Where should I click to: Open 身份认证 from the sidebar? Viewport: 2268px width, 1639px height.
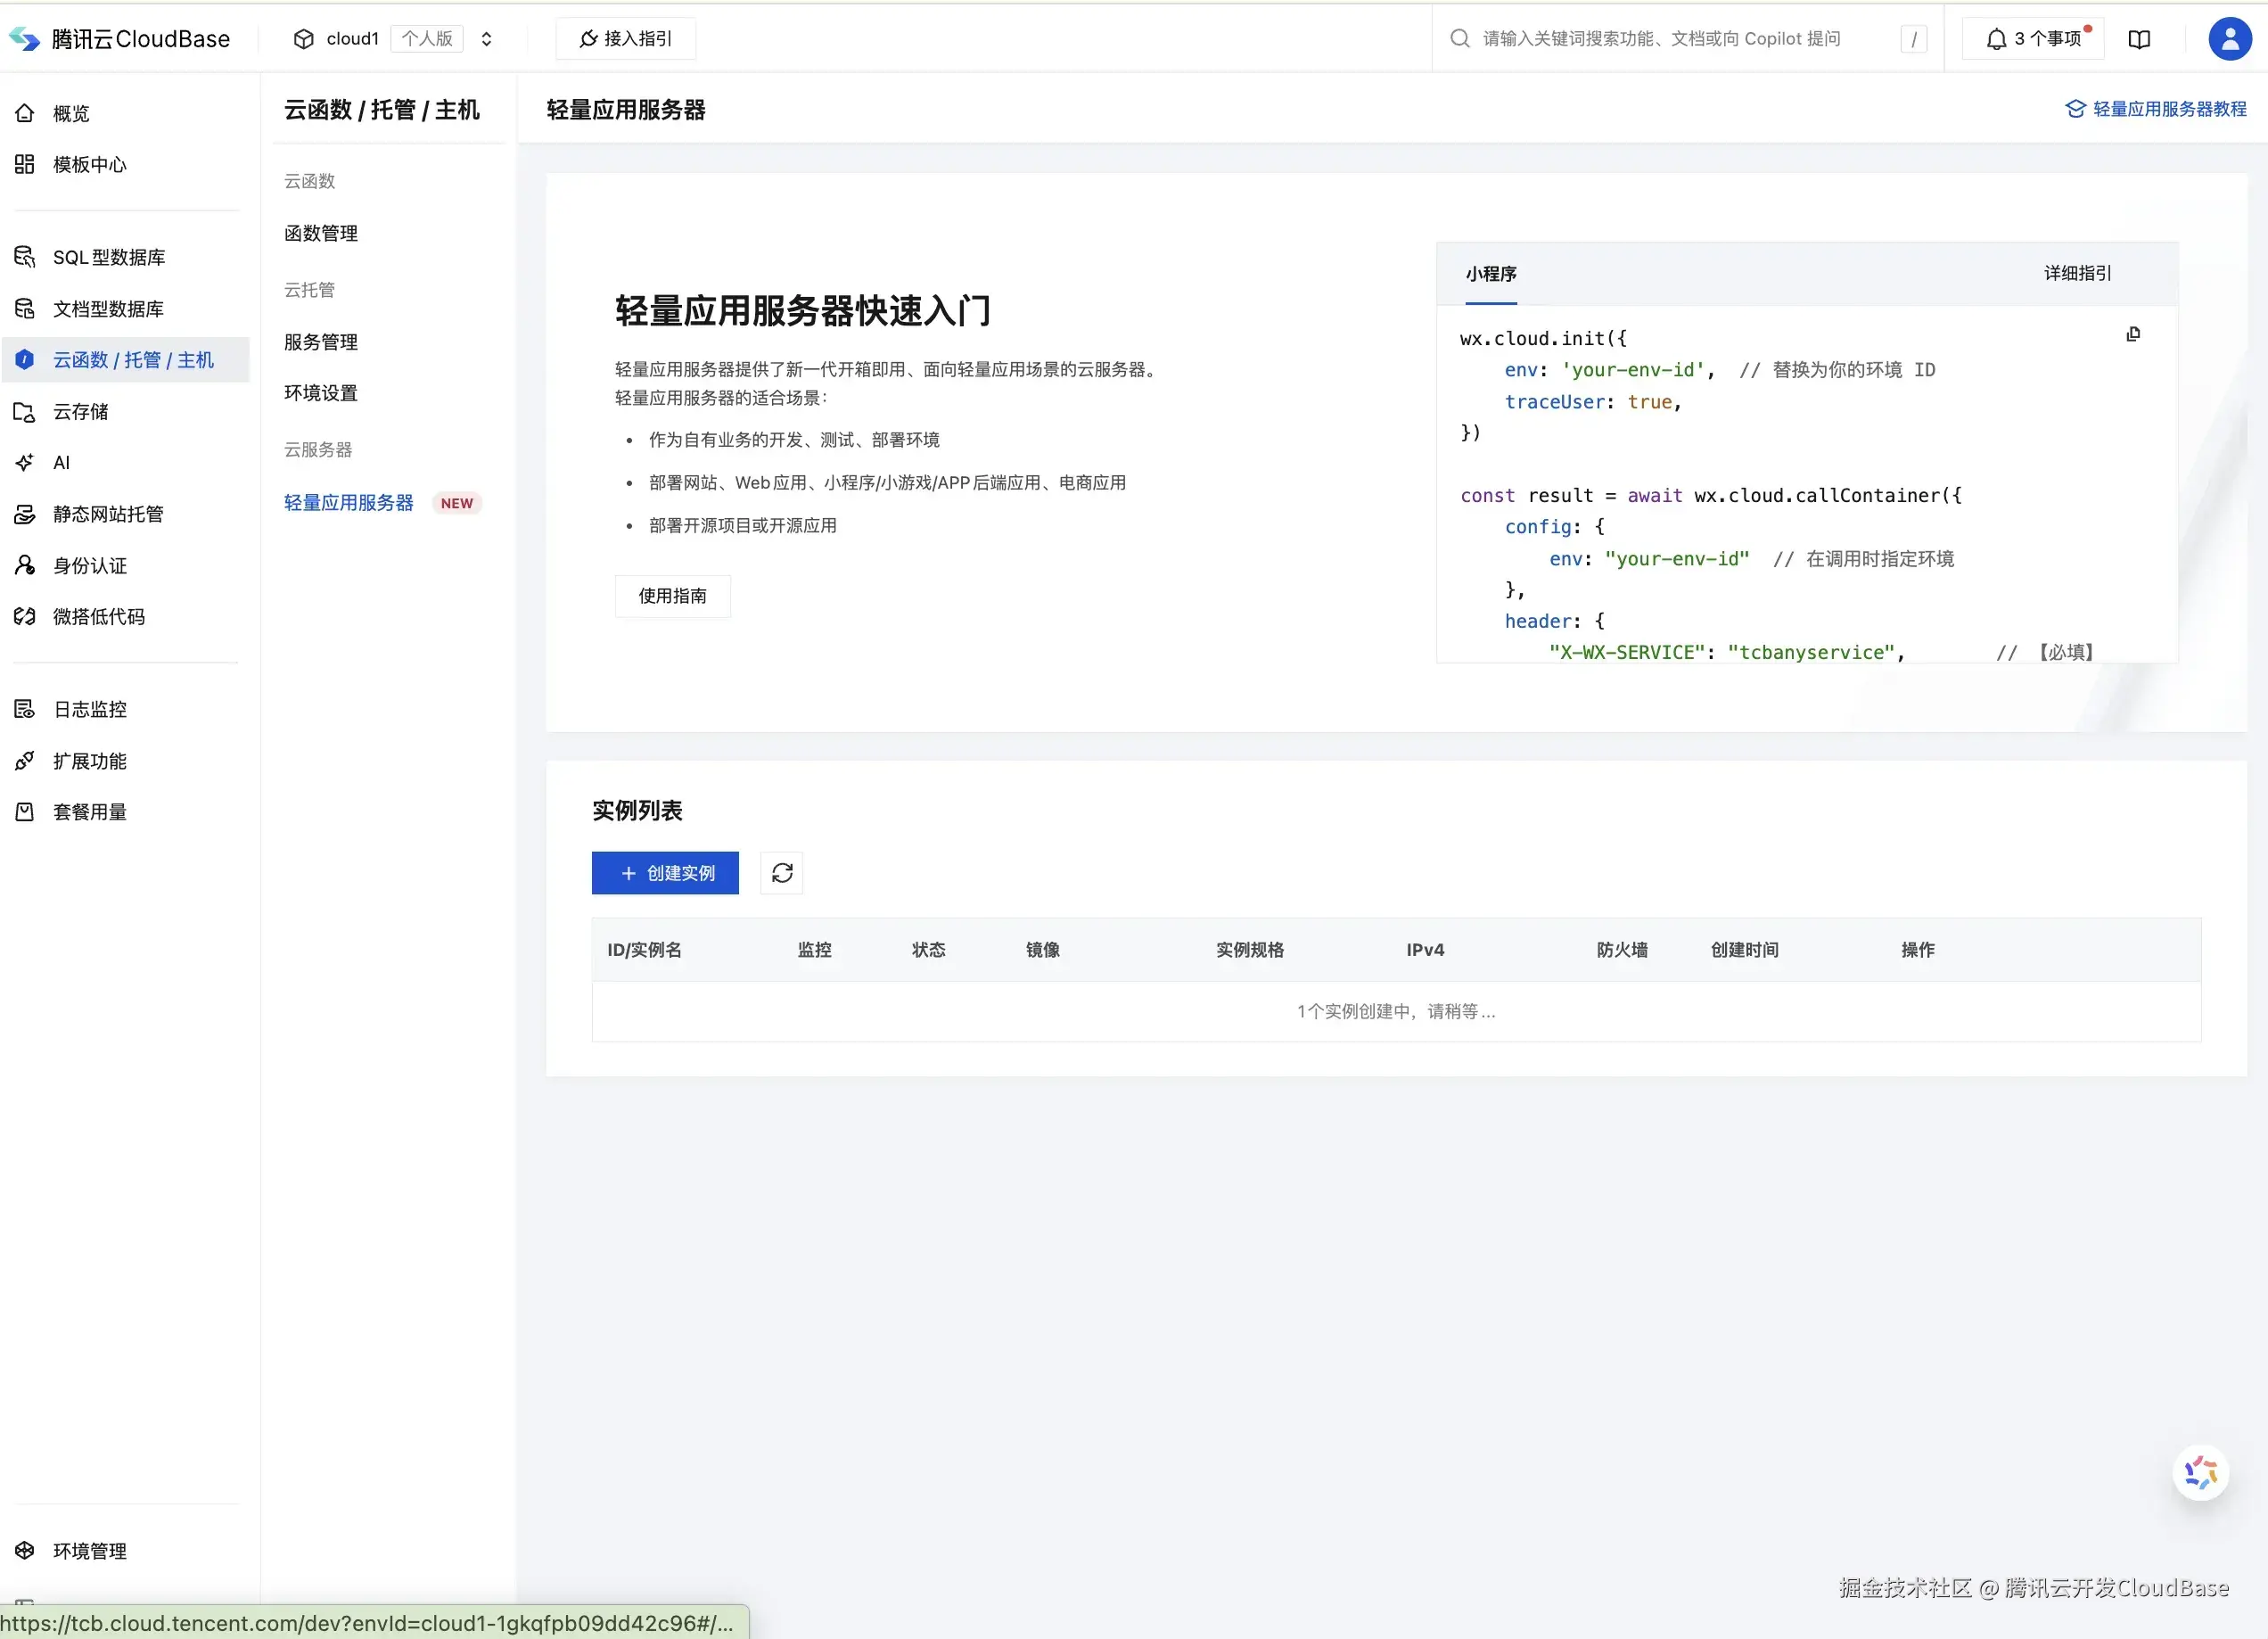[89, 565]
